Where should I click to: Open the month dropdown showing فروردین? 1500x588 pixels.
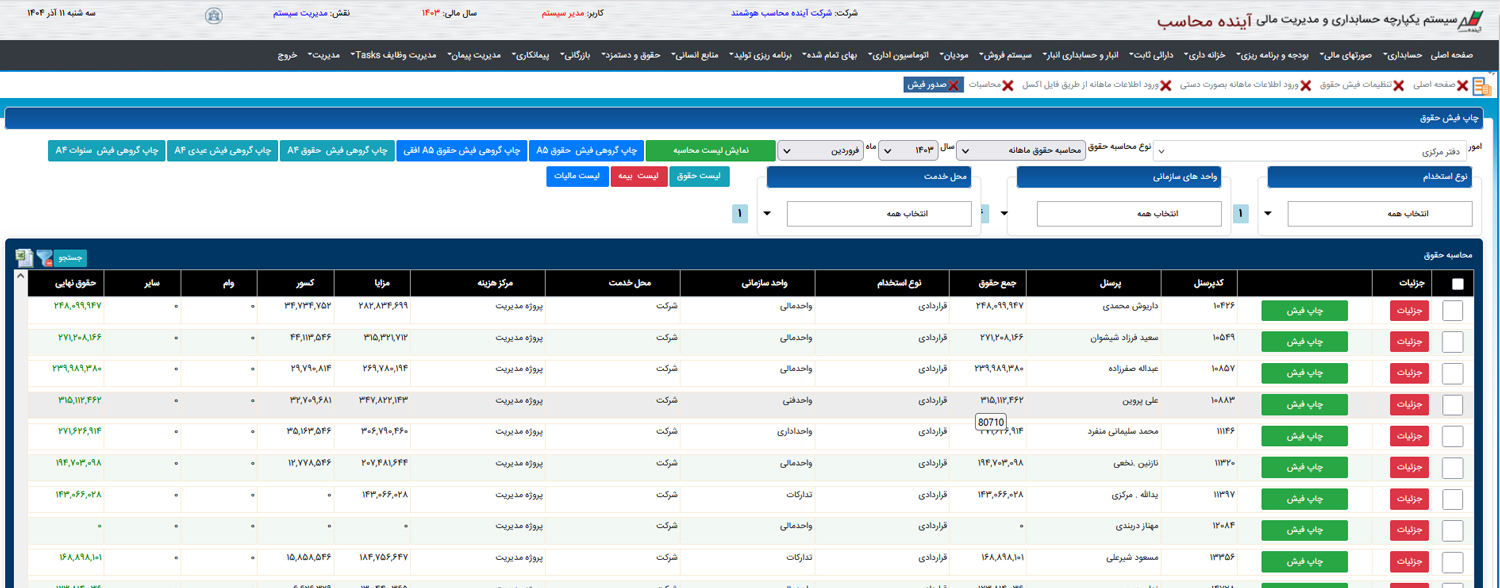pyautogui.click(x=820, y=151)
